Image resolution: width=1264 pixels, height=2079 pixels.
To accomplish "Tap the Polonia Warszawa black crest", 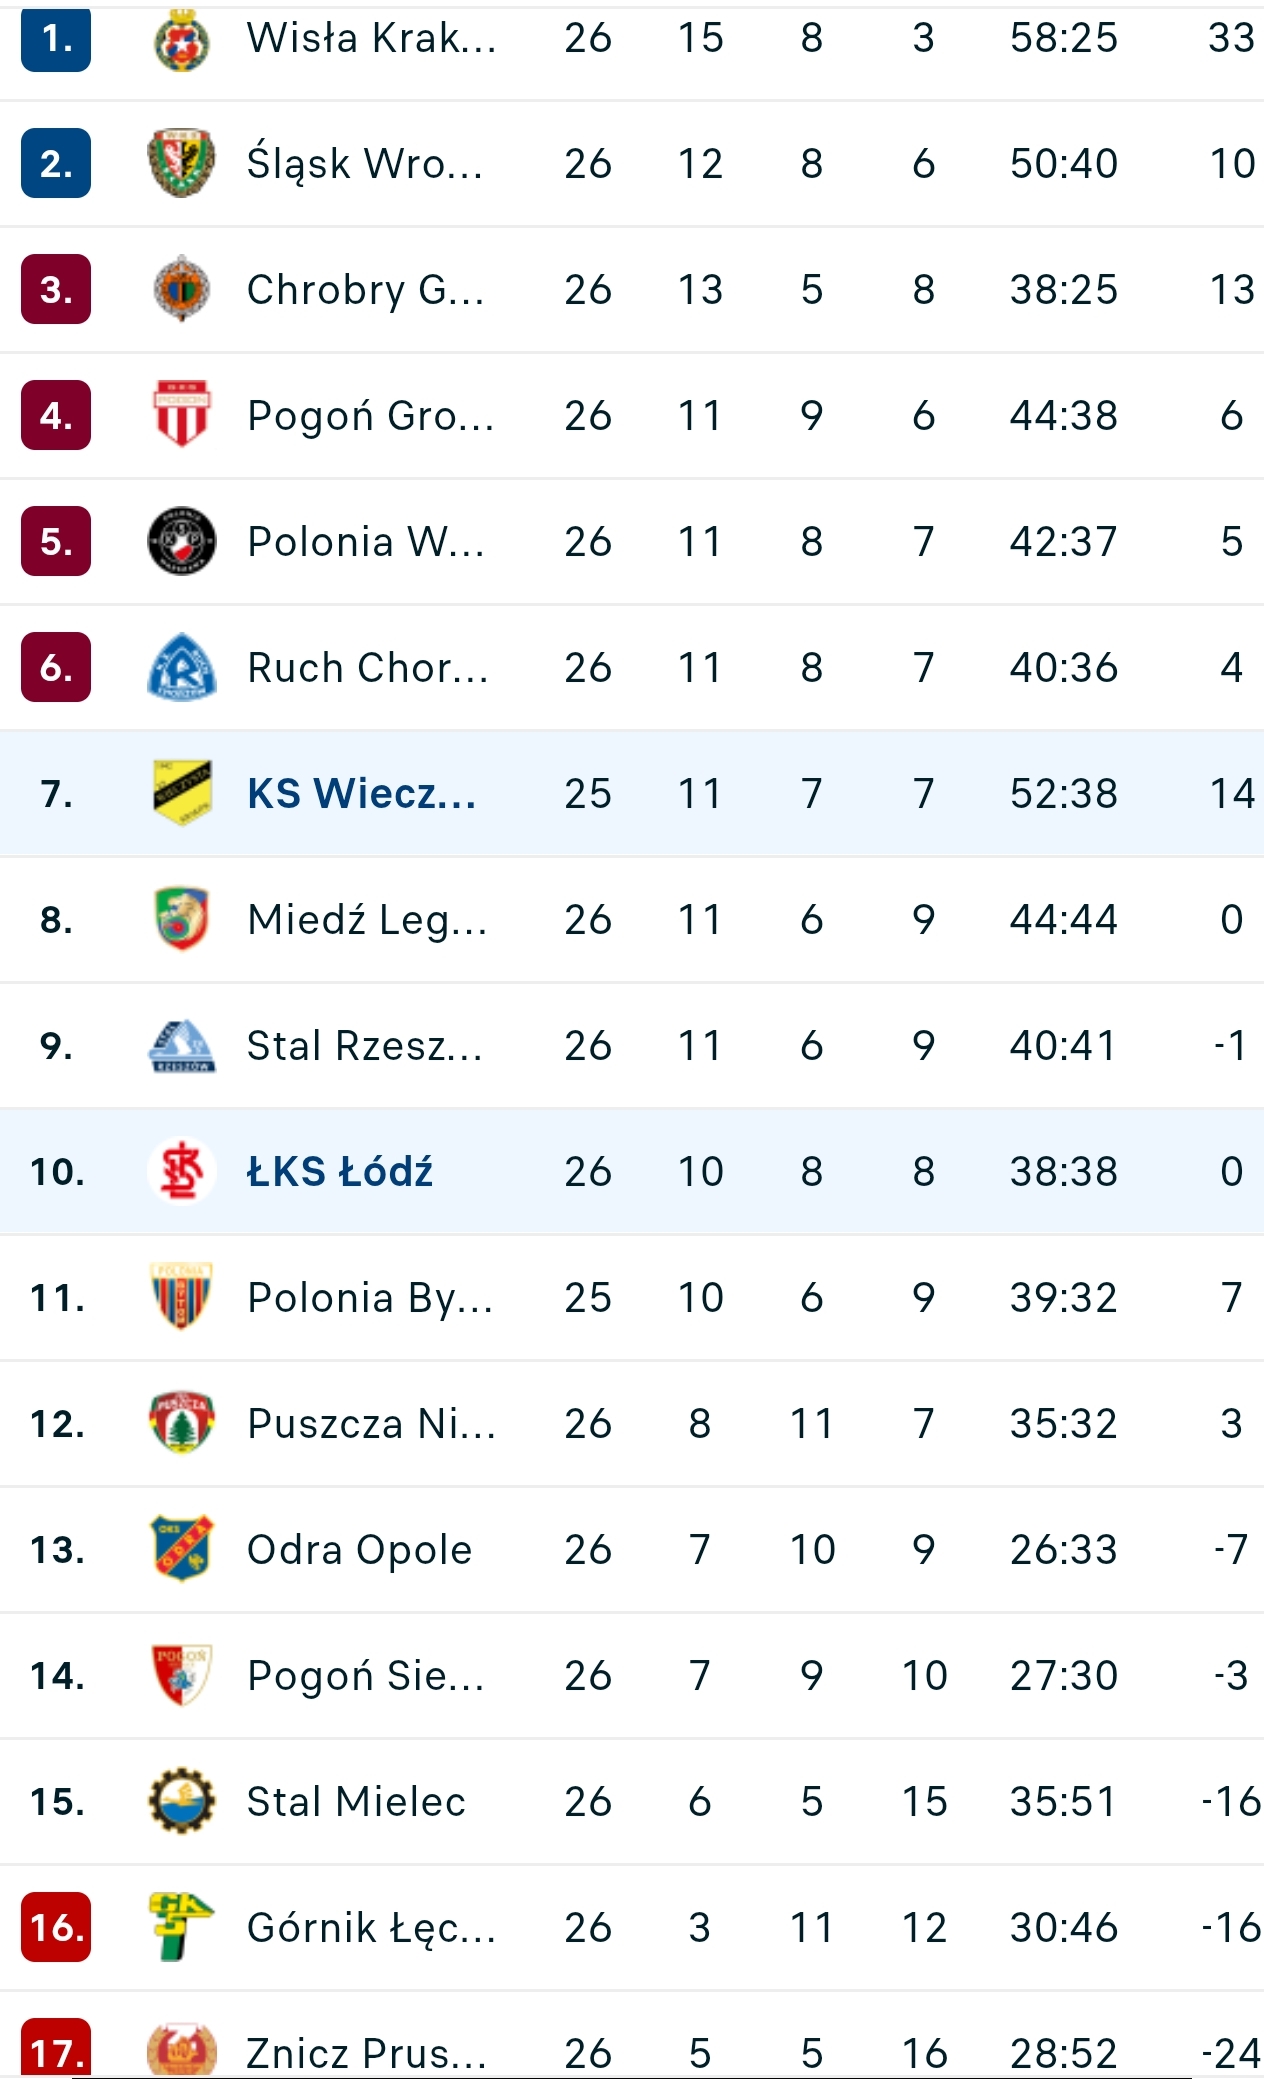I will [181, 541].
